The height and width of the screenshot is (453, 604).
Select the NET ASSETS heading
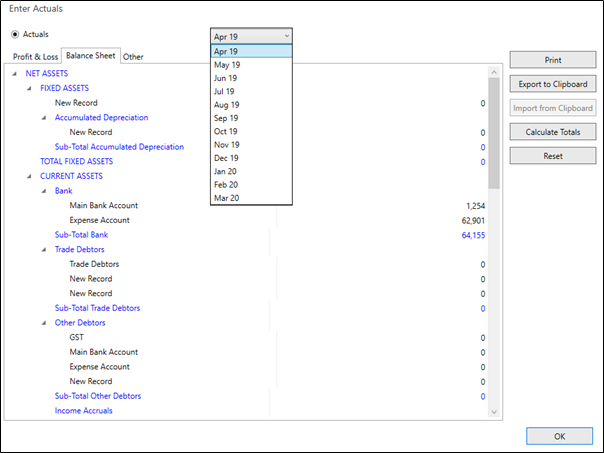pyautogui.click(x=47, y=74)
